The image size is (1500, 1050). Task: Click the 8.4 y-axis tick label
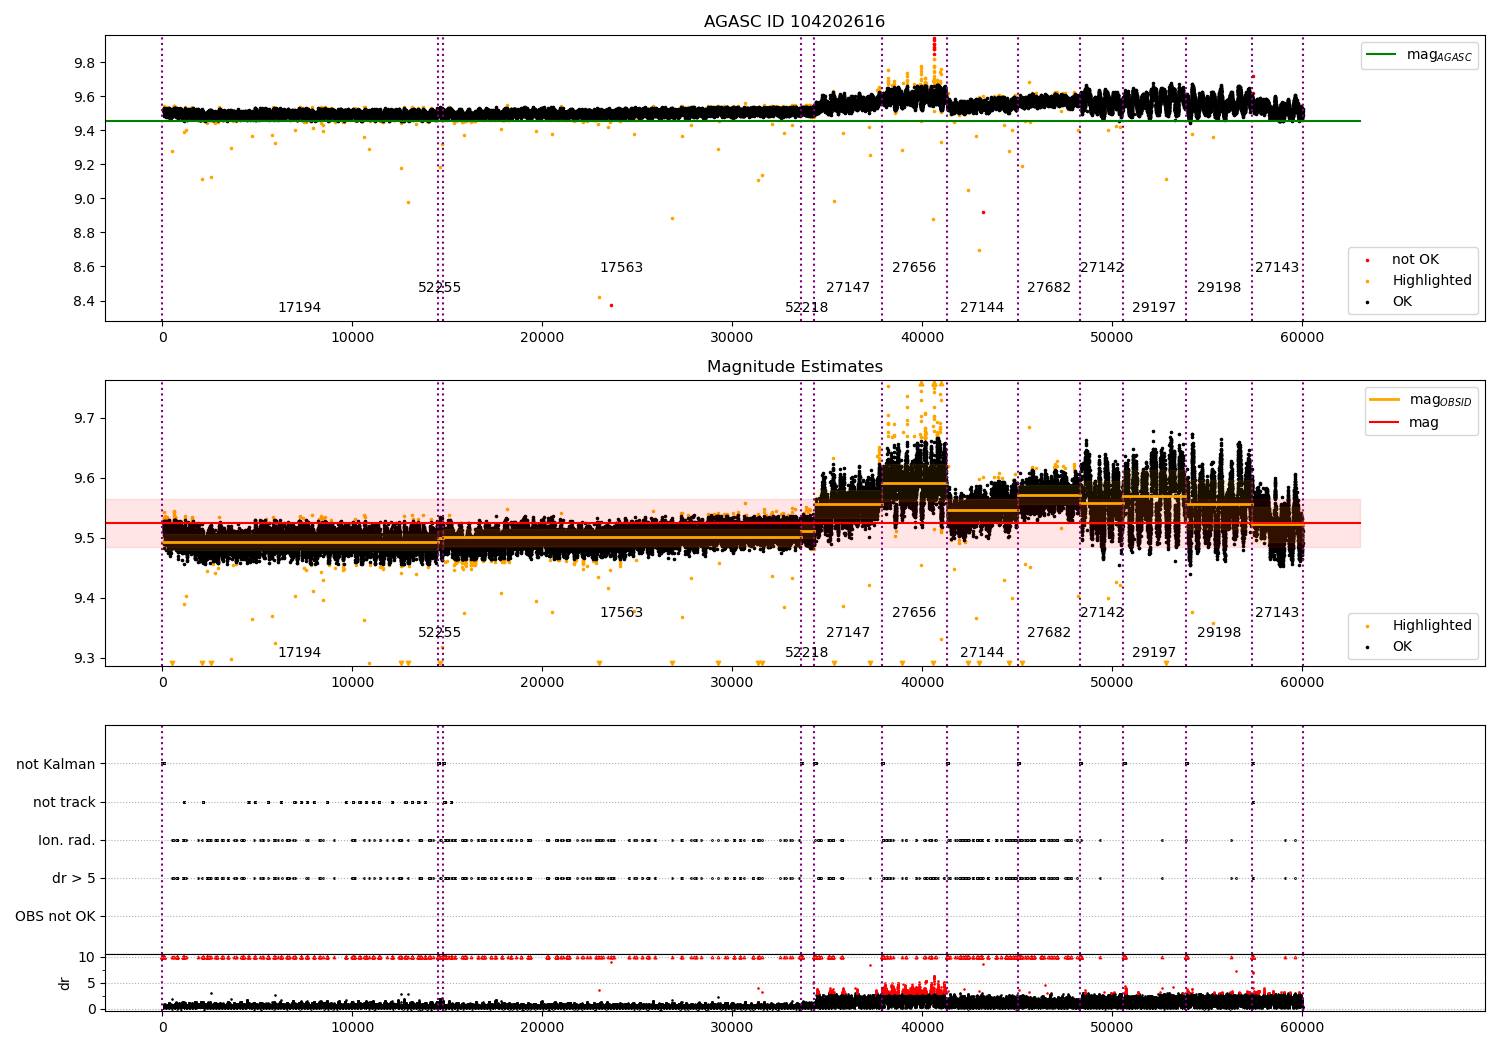(x=84, y=301)
